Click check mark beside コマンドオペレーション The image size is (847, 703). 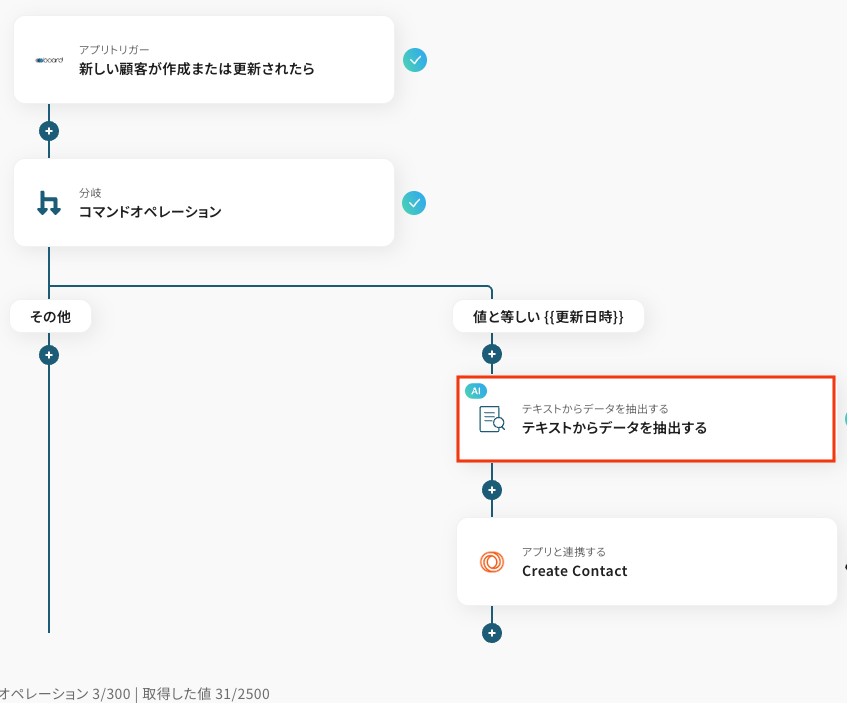point(414,203)
